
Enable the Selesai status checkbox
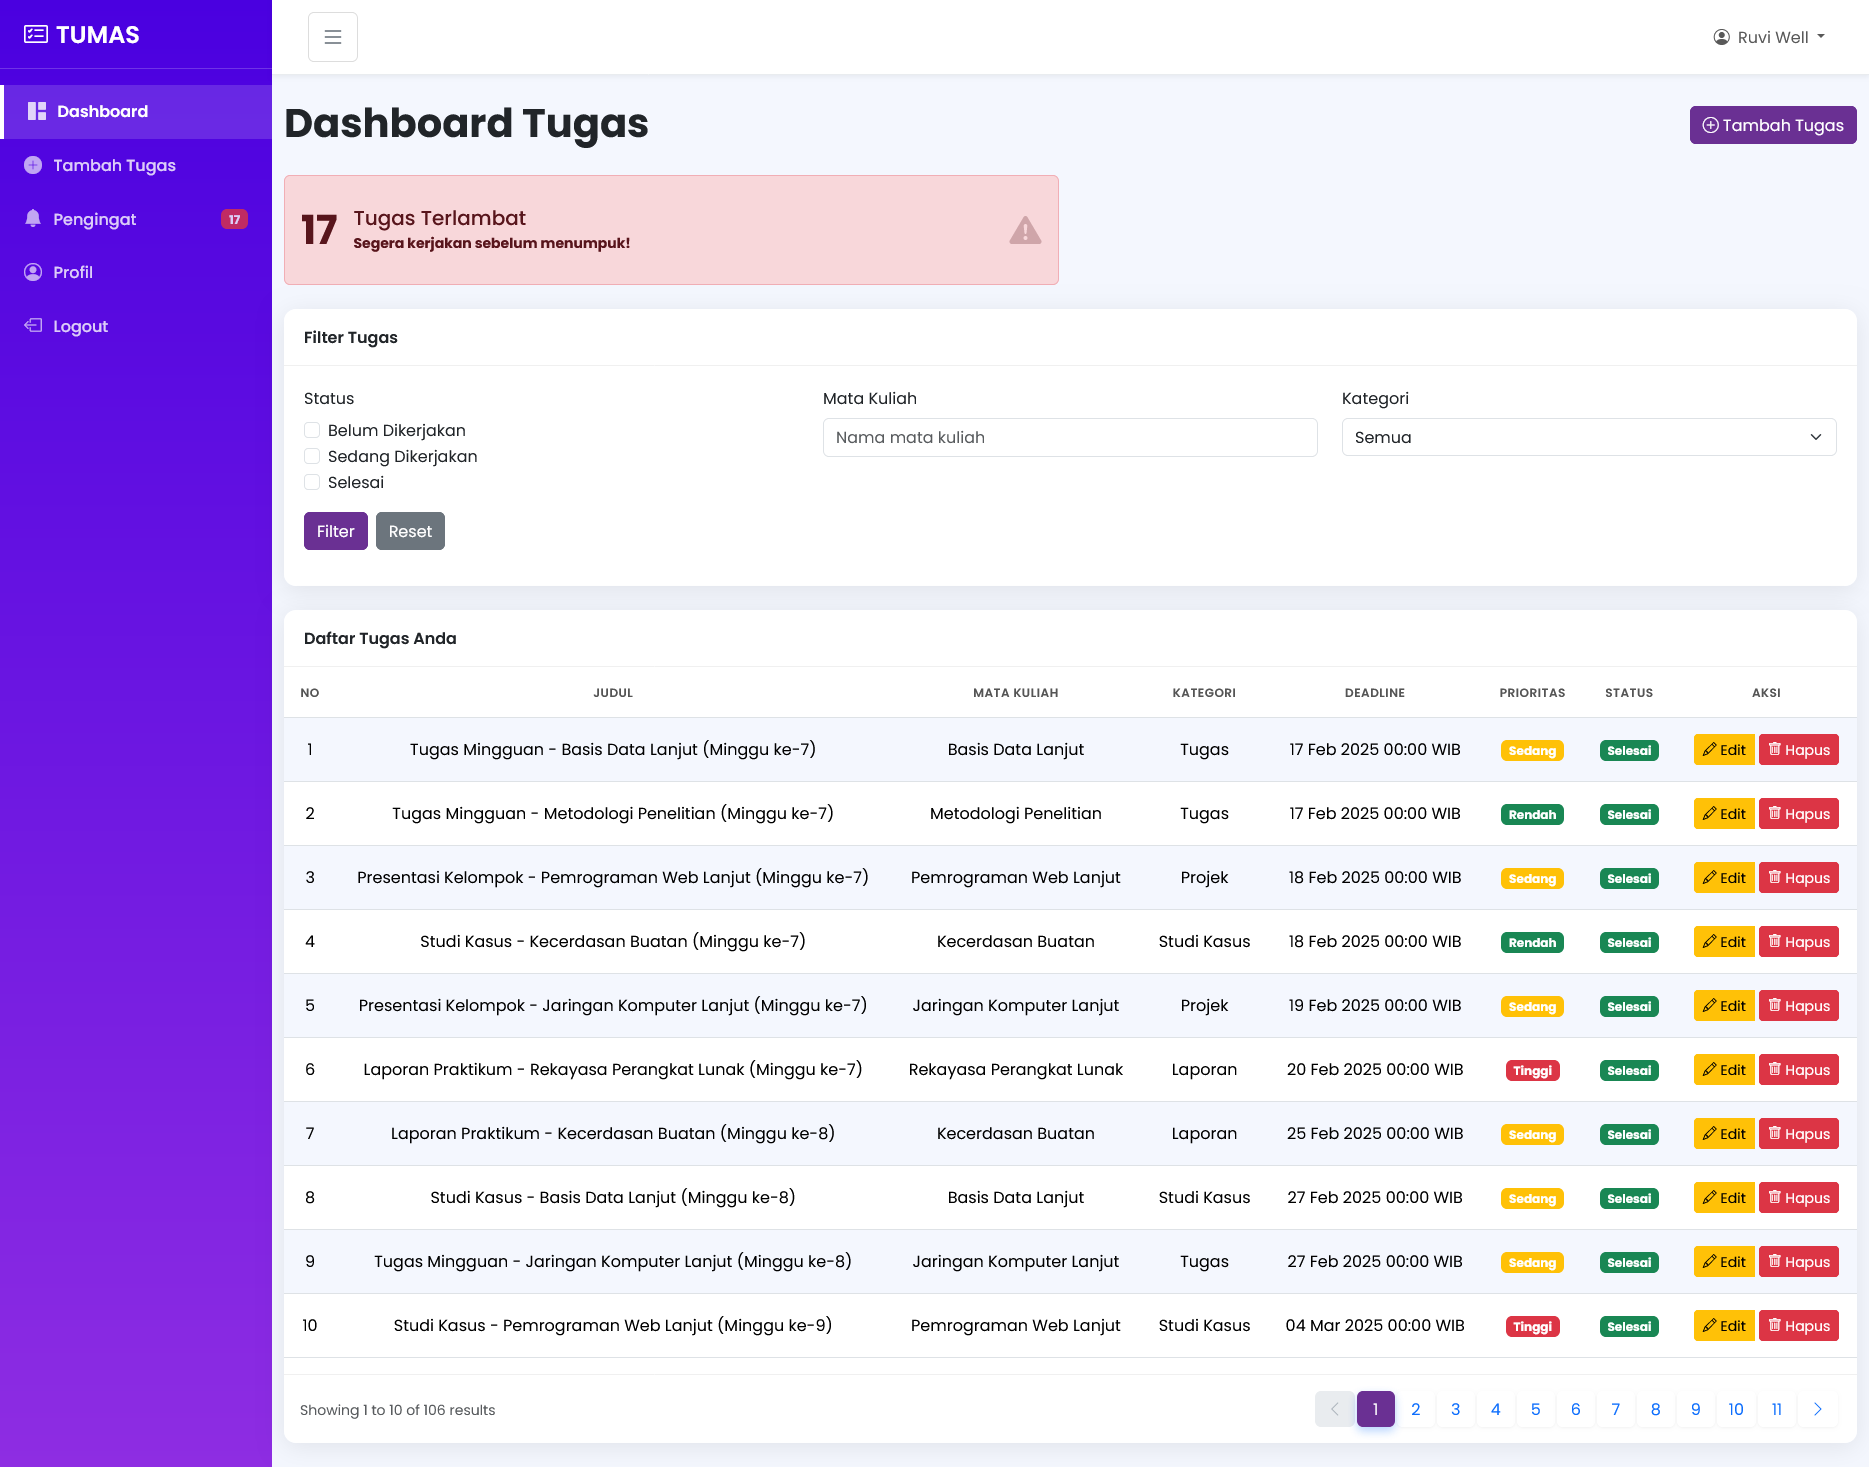coord(312,482)
